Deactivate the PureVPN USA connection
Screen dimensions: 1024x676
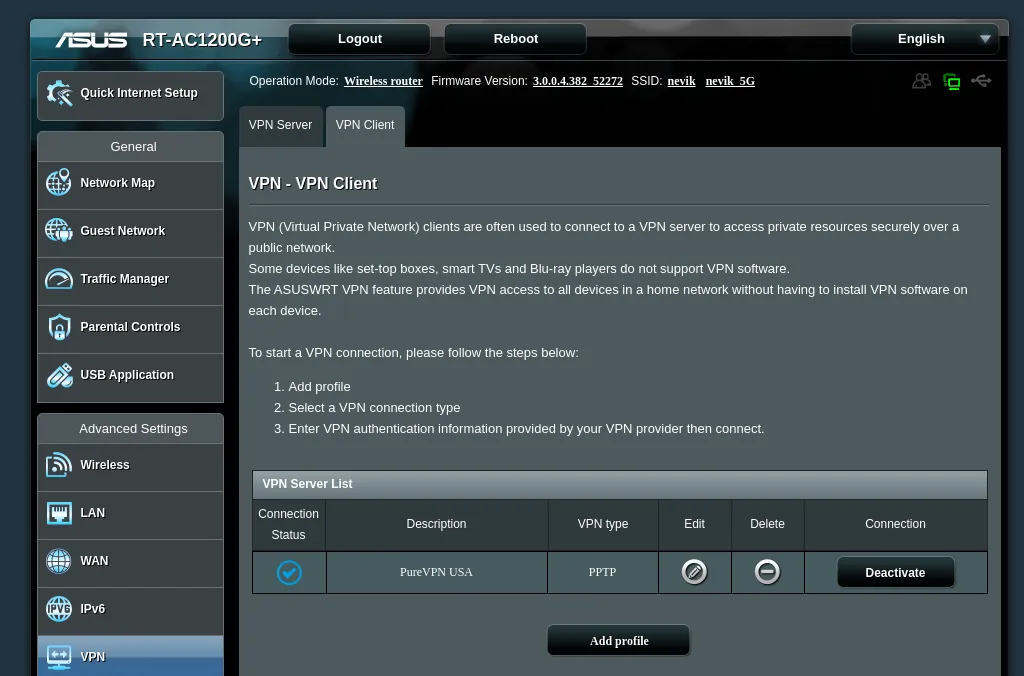(895, 572)
